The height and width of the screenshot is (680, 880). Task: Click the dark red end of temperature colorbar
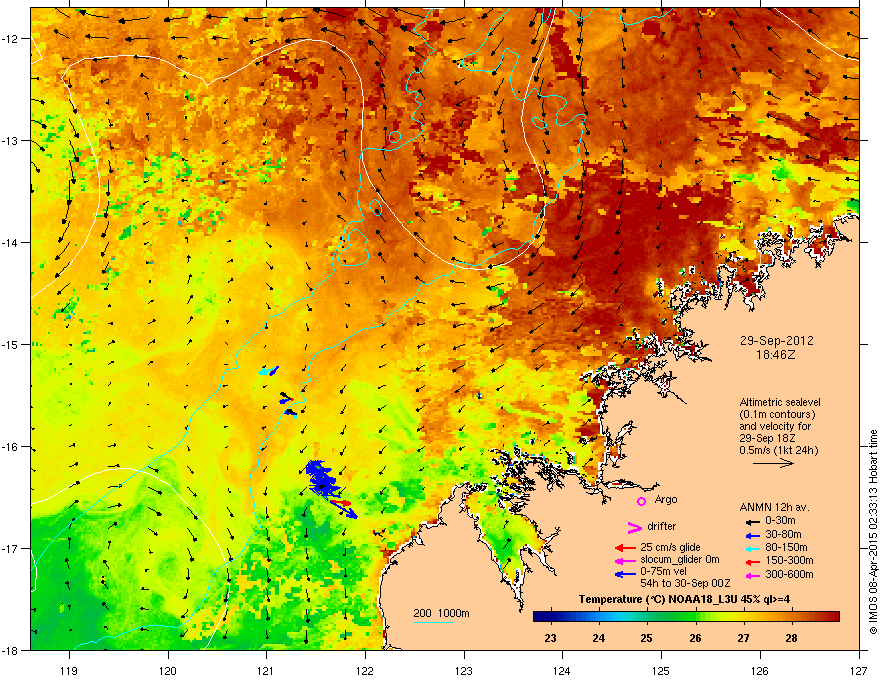pos(835,617)
